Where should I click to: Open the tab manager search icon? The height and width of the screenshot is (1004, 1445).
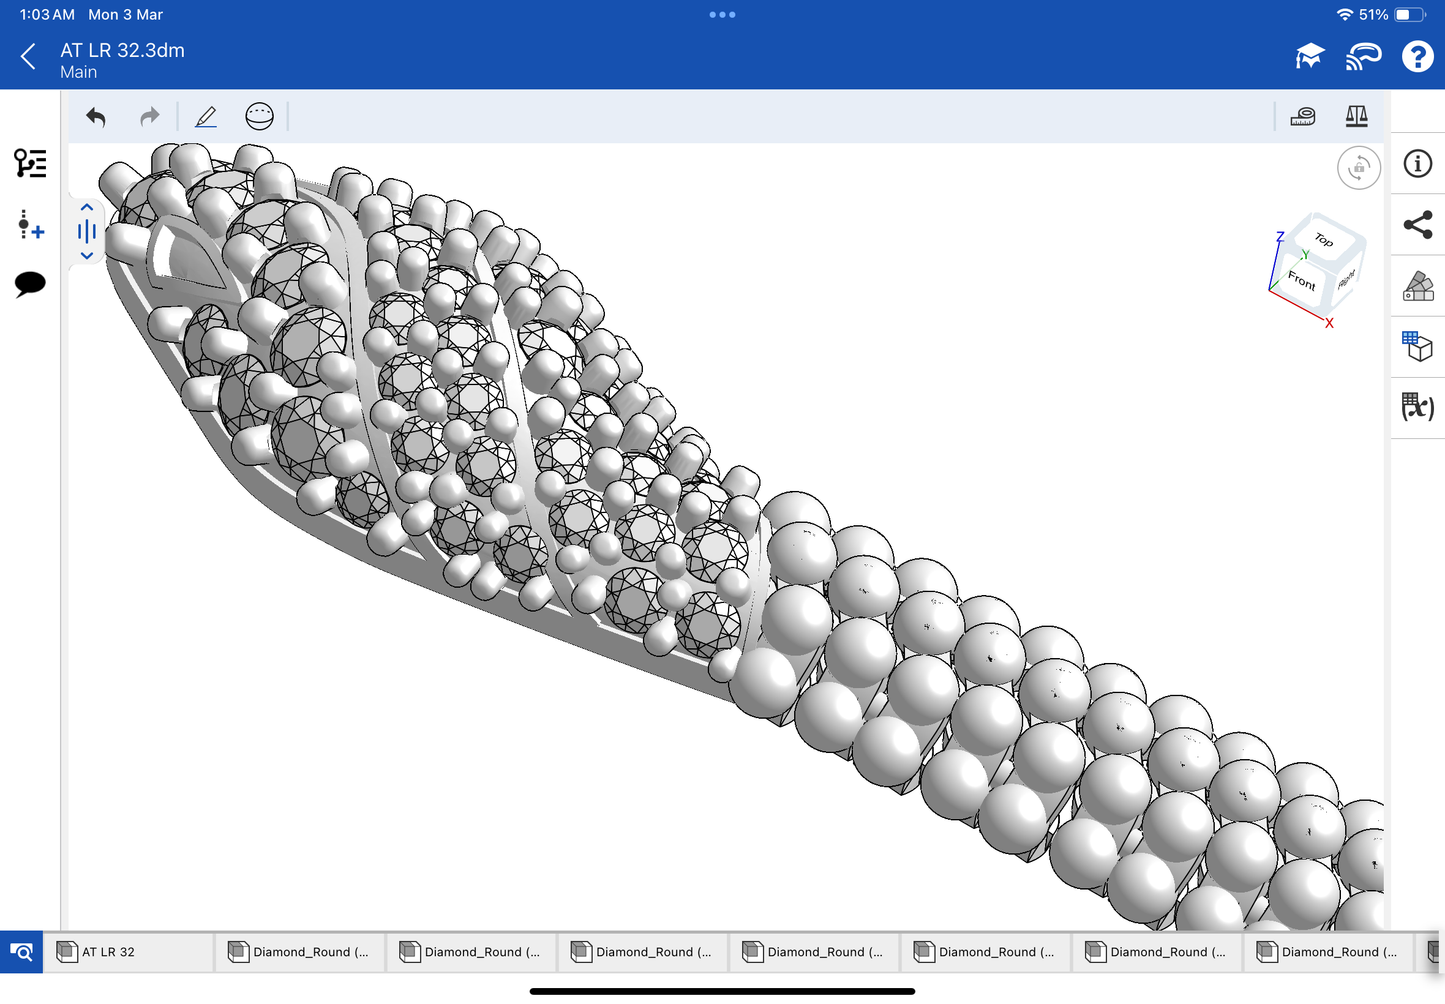pos(21,952)
